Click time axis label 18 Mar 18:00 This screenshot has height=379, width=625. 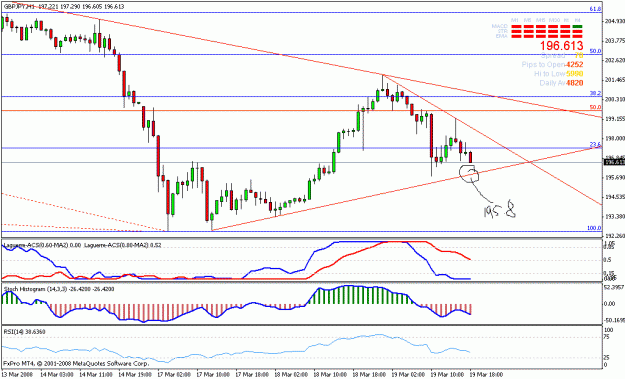[x=369, y=375]
